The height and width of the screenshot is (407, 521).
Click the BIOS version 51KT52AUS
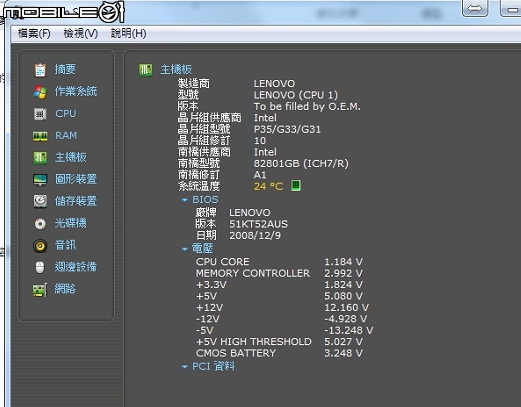click(x=258, y=224)
